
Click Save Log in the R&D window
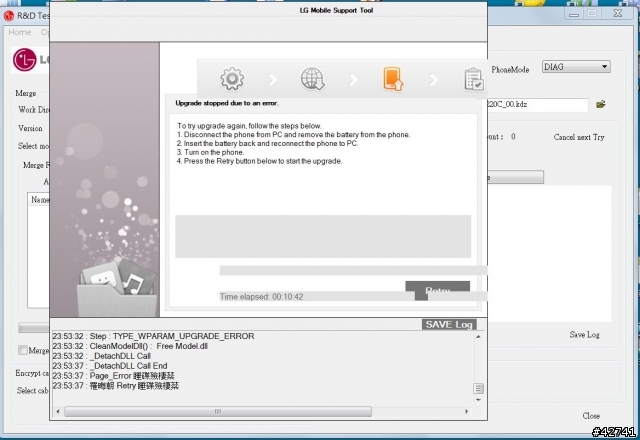pyautogui.click(x=584, y=335)
